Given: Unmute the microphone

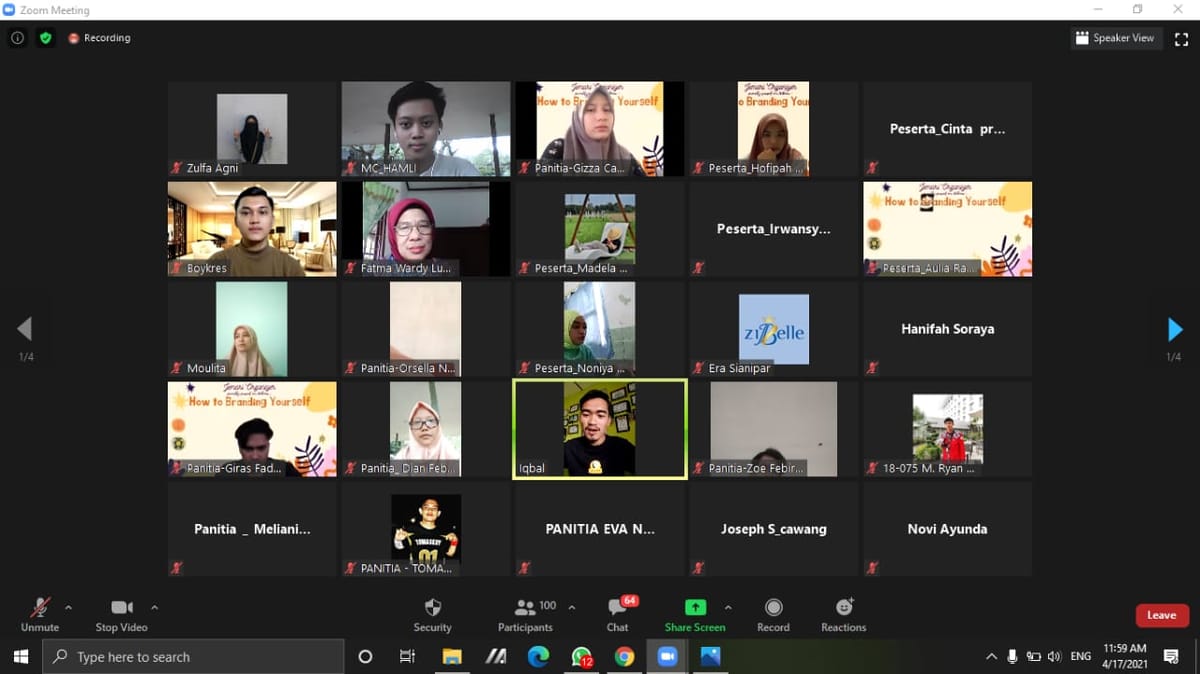Looking at the screenshot, I should tap(40, 608).
